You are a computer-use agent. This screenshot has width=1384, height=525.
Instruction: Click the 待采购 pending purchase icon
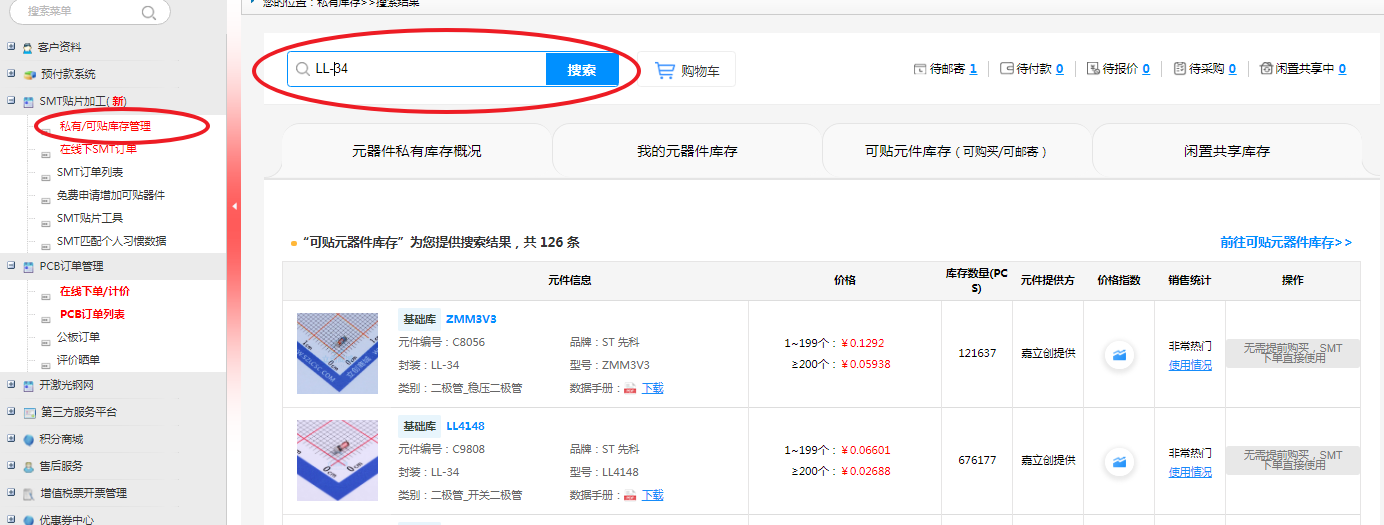point(1180,69)
